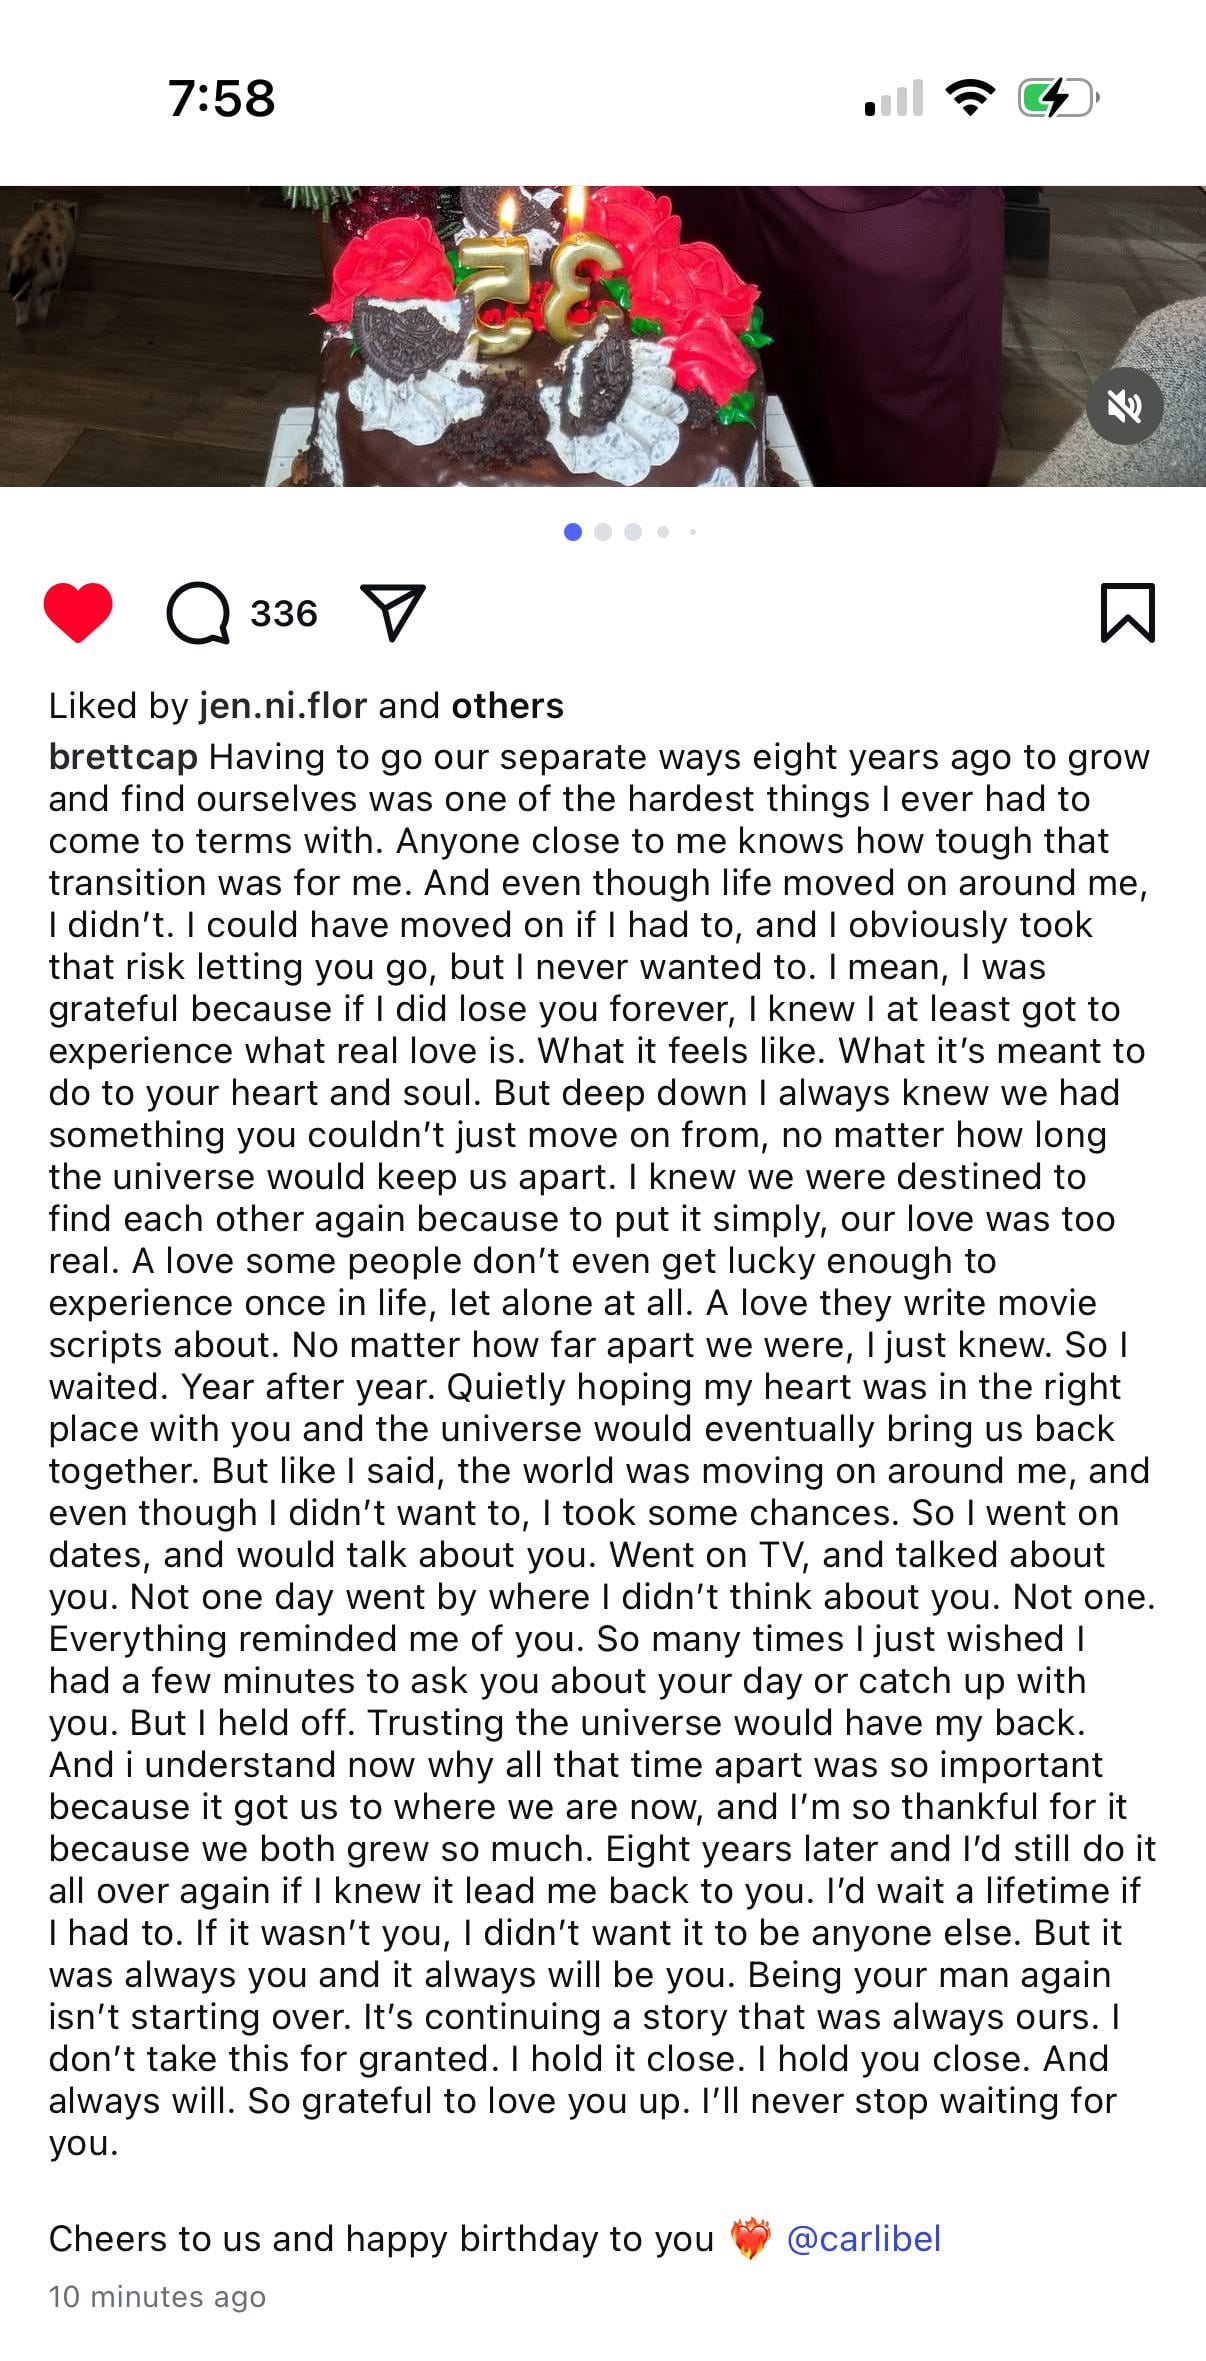Jump to the second carousel dot
The image size is (1206, 2361).
[603, 532]
